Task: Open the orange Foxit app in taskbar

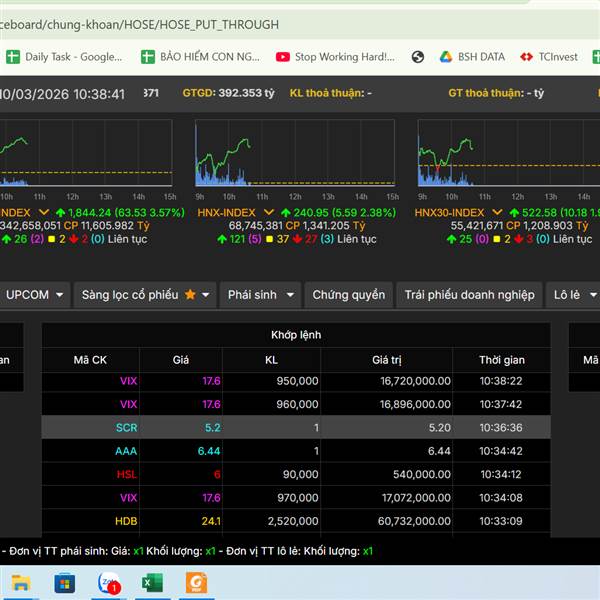Action: pos(196,583)
